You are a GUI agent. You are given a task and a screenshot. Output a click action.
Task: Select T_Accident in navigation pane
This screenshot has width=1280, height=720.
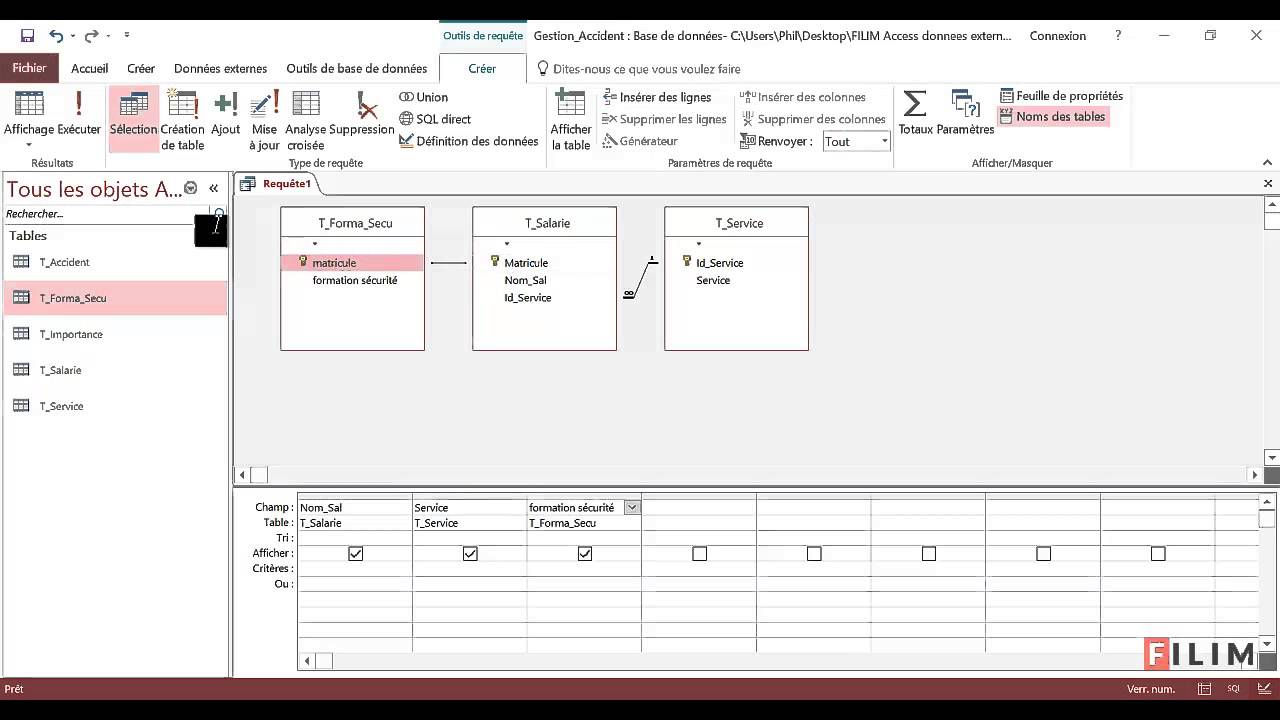(x=115, y=262)
